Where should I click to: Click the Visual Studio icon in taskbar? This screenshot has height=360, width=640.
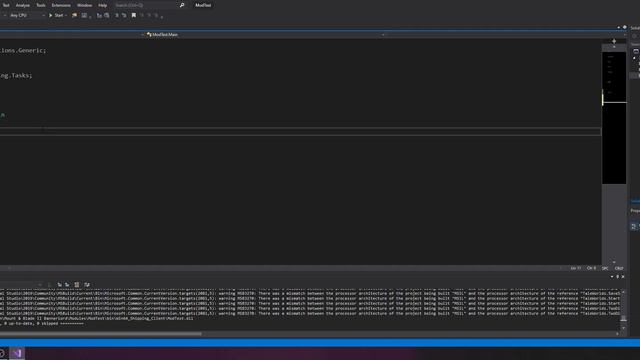coord(17,353)
